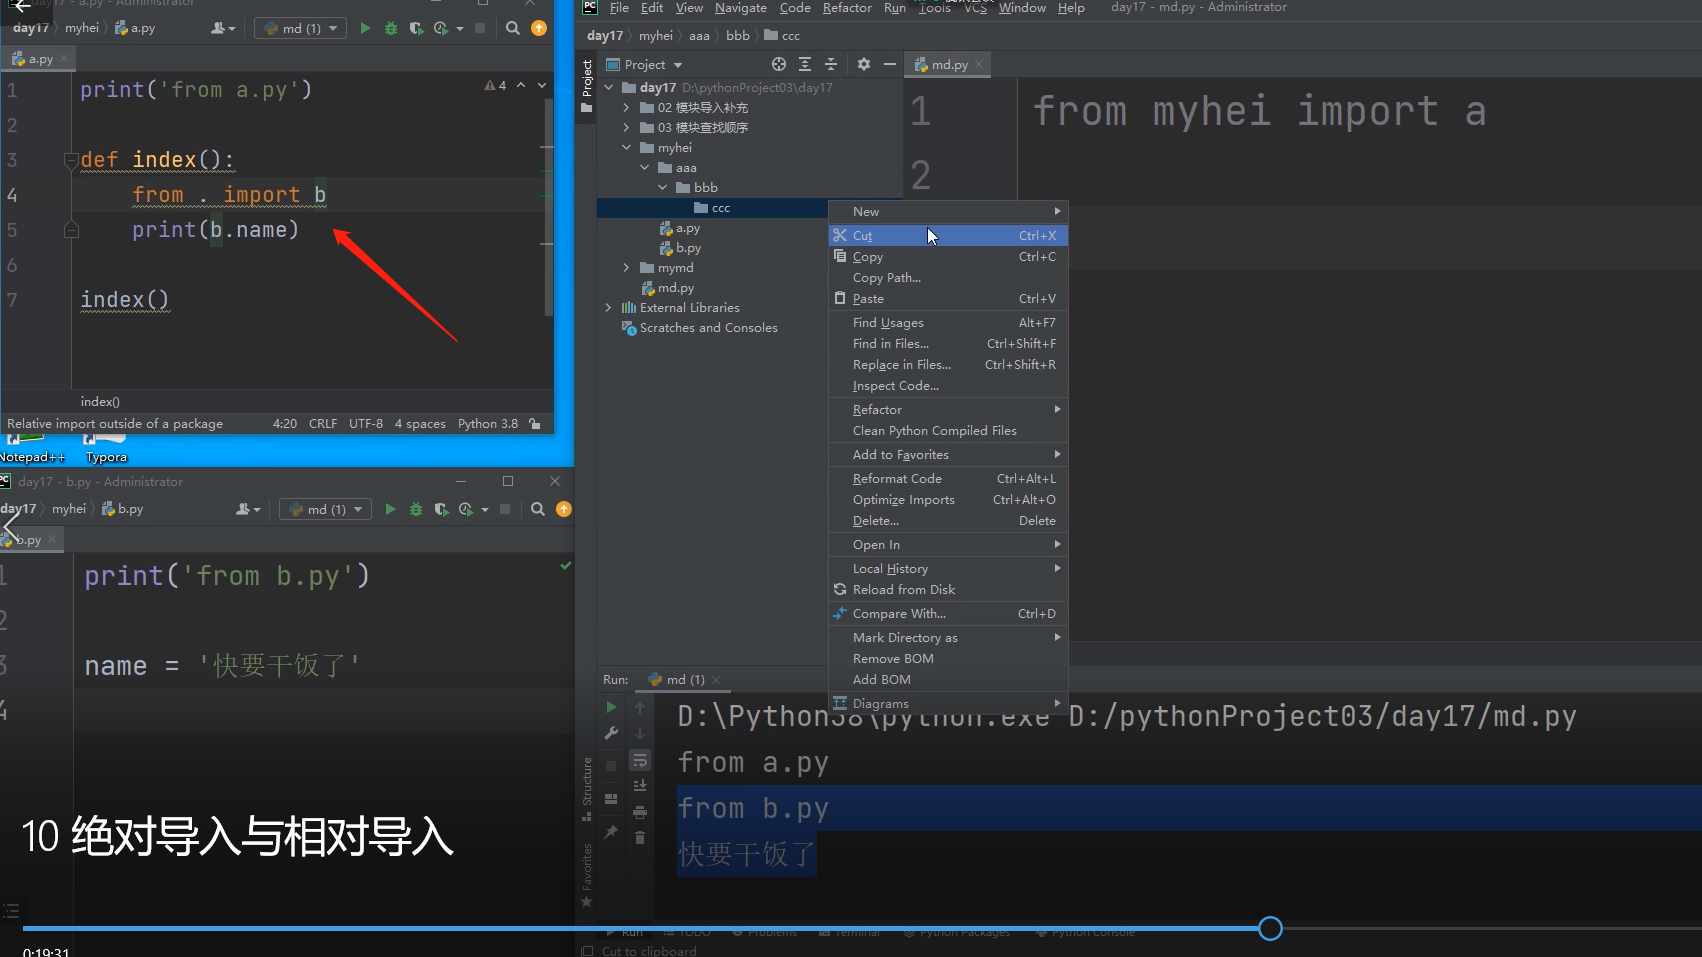1702x957 pixels.
Task: Open run configuration wrench settings in Run panel
Action: pos(611,733)
